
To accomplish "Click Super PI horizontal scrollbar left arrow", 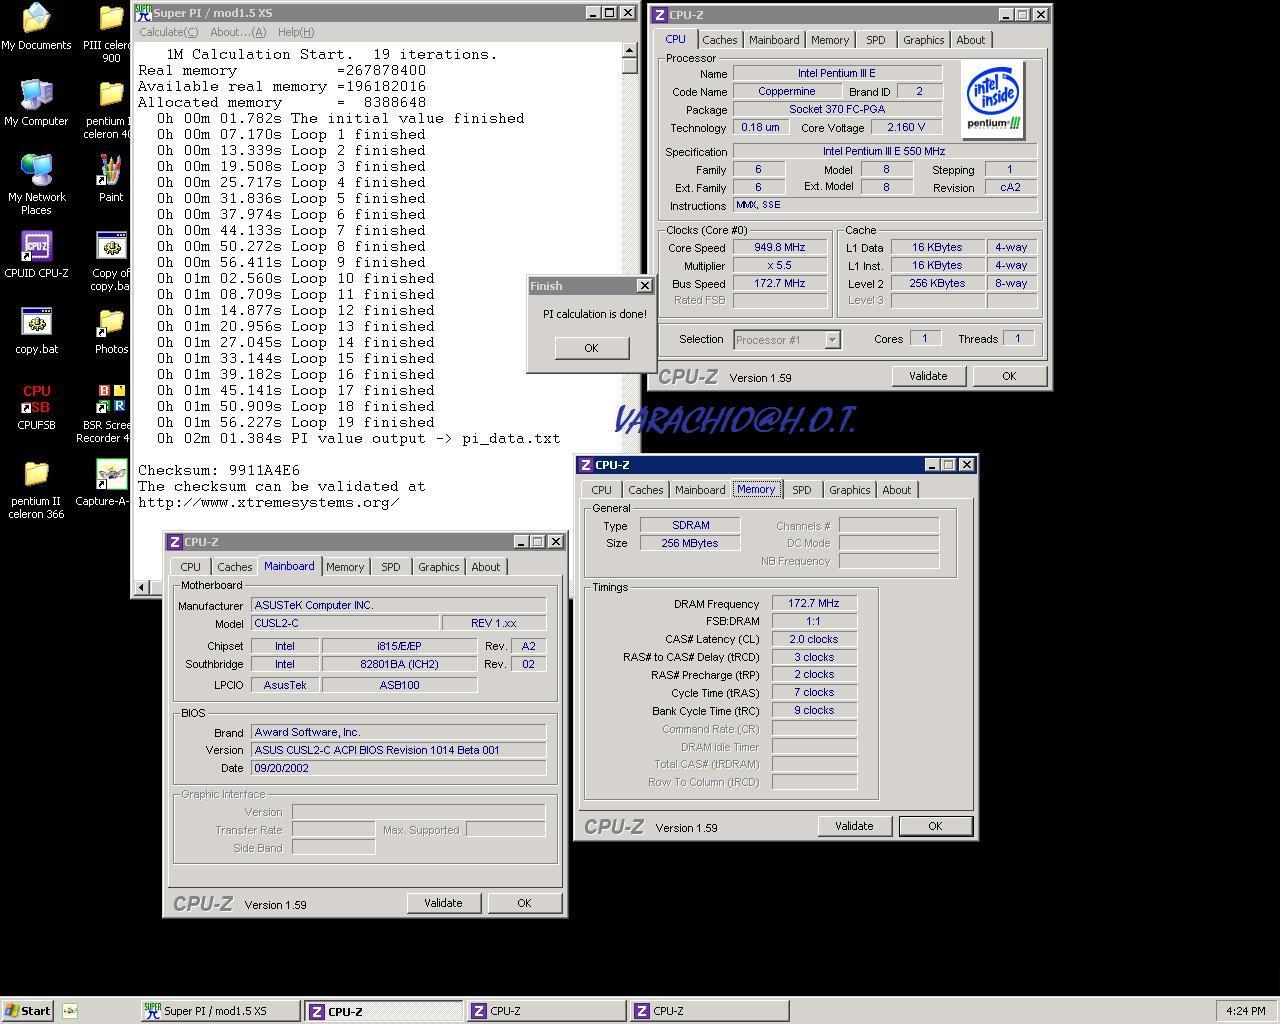I will click(141, 587).
